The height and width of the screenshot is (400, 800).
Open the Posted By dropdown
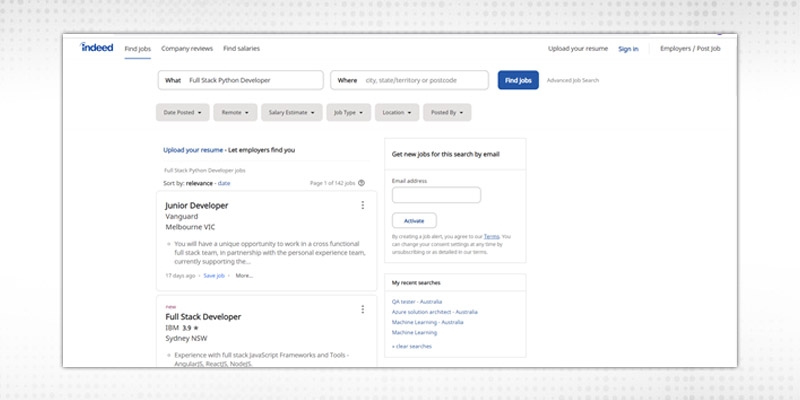click(x=447, y=113)
